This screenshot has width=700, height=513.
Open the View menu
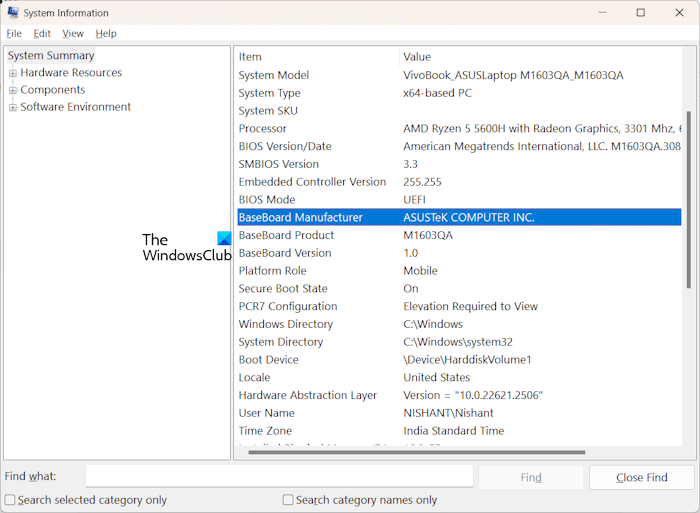point(73,33)
